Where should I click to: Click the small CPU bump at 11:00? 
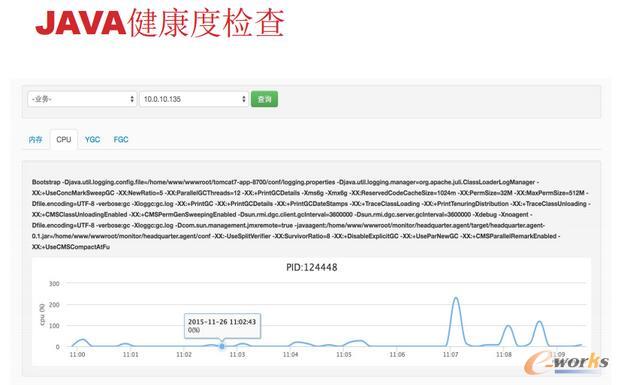pyautogui.click(x=82, y=340)
